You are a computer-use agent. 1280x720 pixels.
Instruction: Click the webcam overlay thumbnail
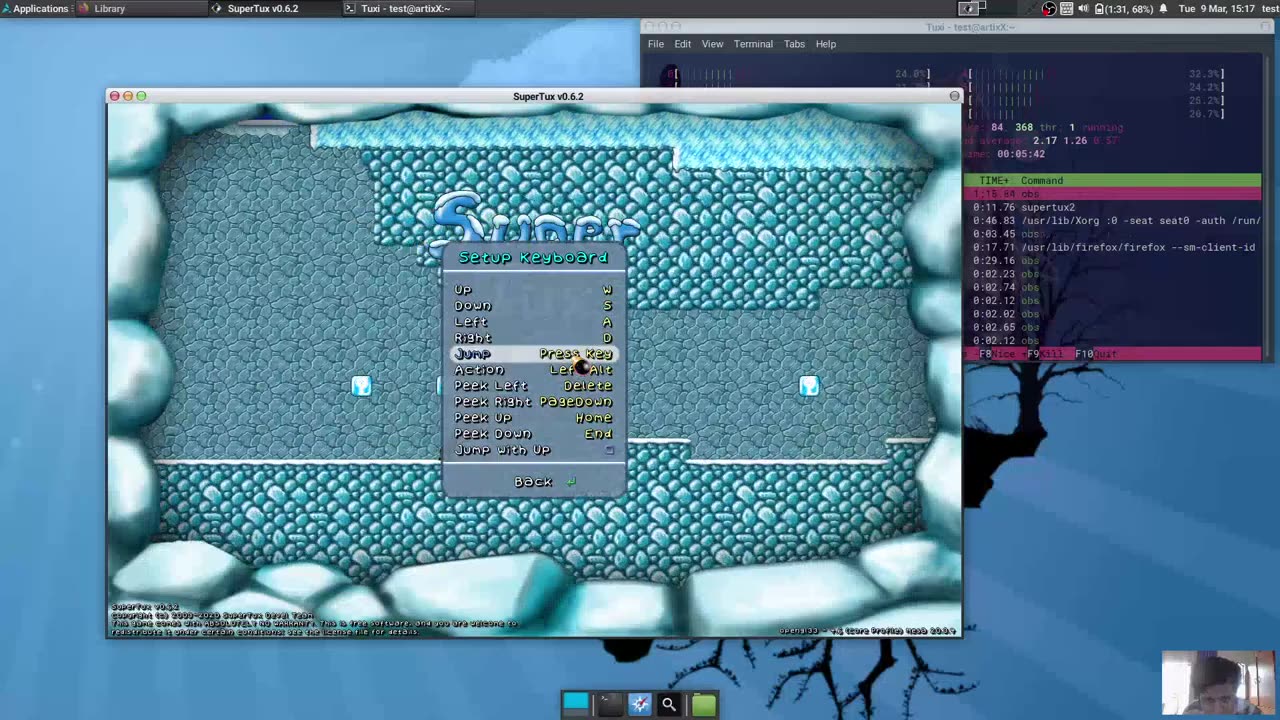[1218, 683]
